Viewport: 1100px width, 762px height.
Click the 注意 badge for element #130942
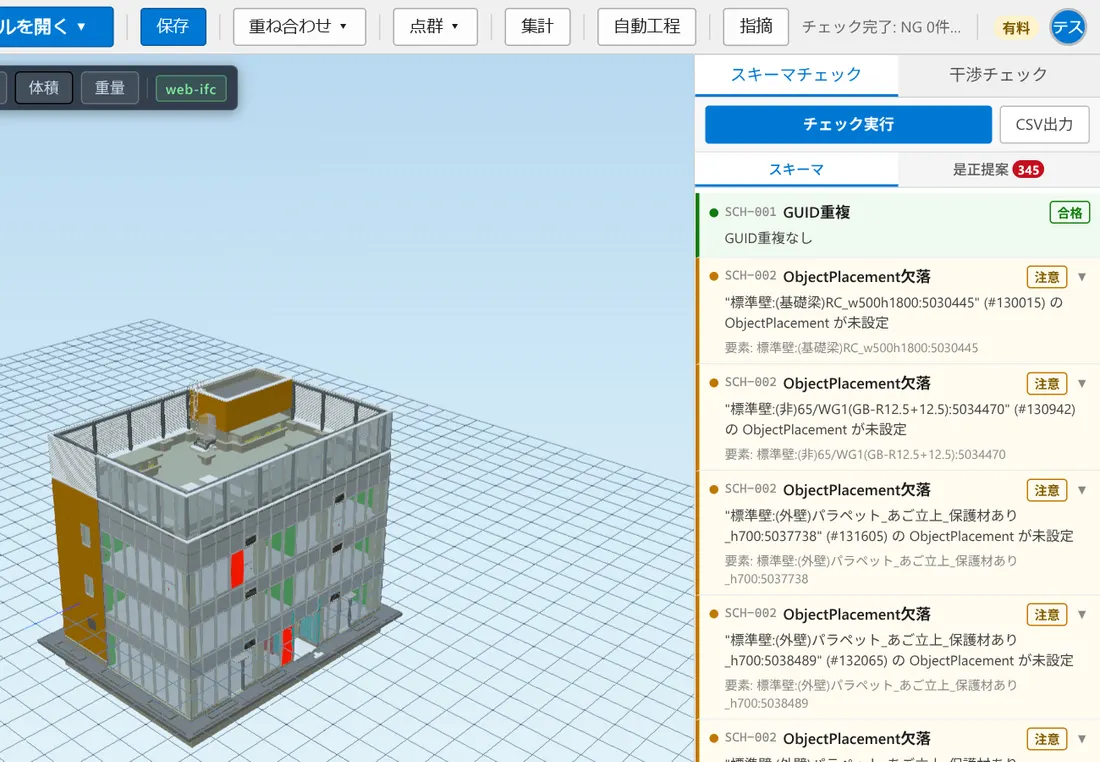pos(1047,384)
